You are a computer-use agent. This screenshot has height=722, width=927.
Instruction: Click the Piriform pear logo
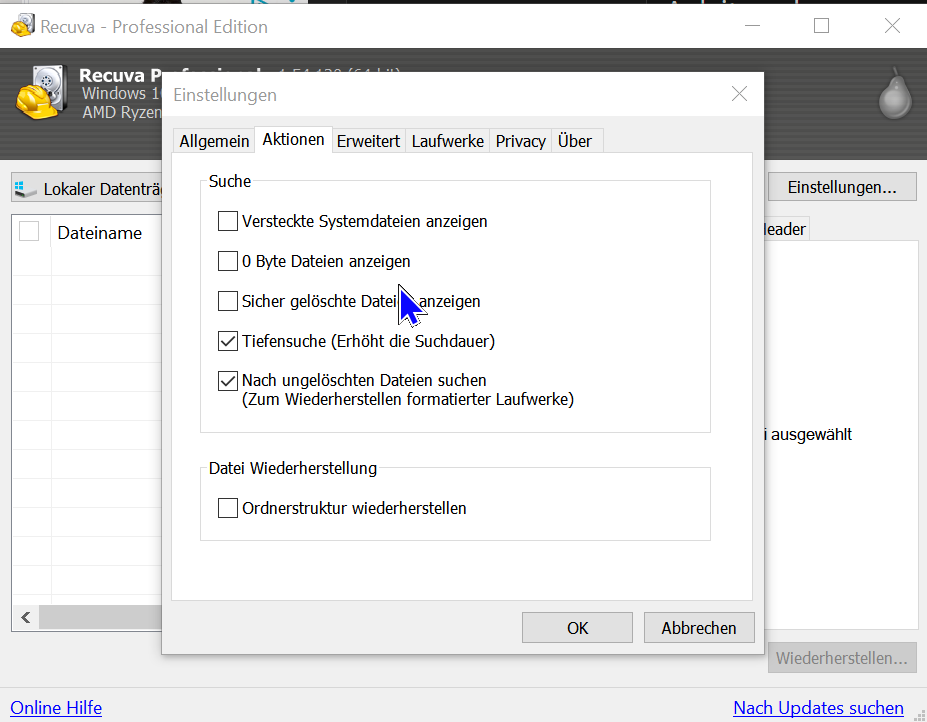click(x=895, y=92)
